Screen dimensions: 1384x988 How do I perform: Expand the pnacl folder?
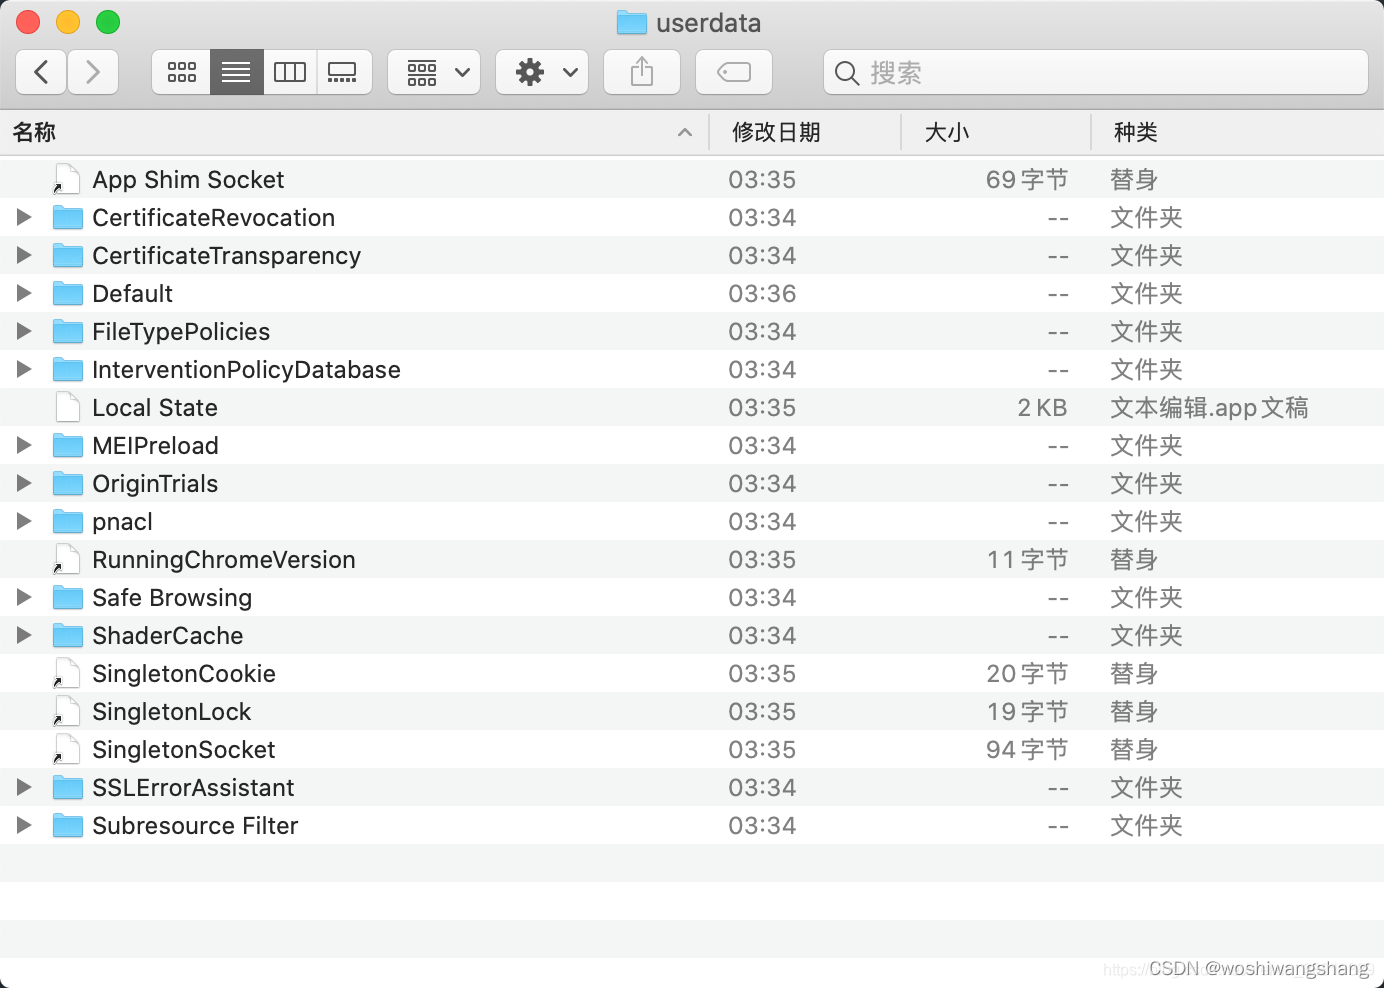[24, 521]
